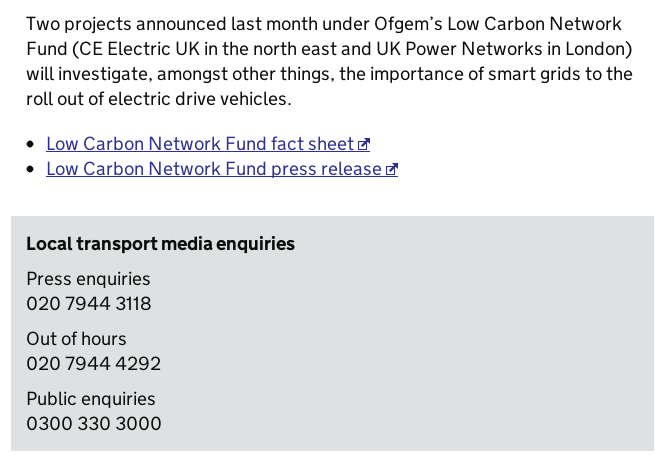Image resolution: width=667 pixels, height=461 pixels.
Task: Click the paragraph starting Two projects announced
Action: (330, 62)
